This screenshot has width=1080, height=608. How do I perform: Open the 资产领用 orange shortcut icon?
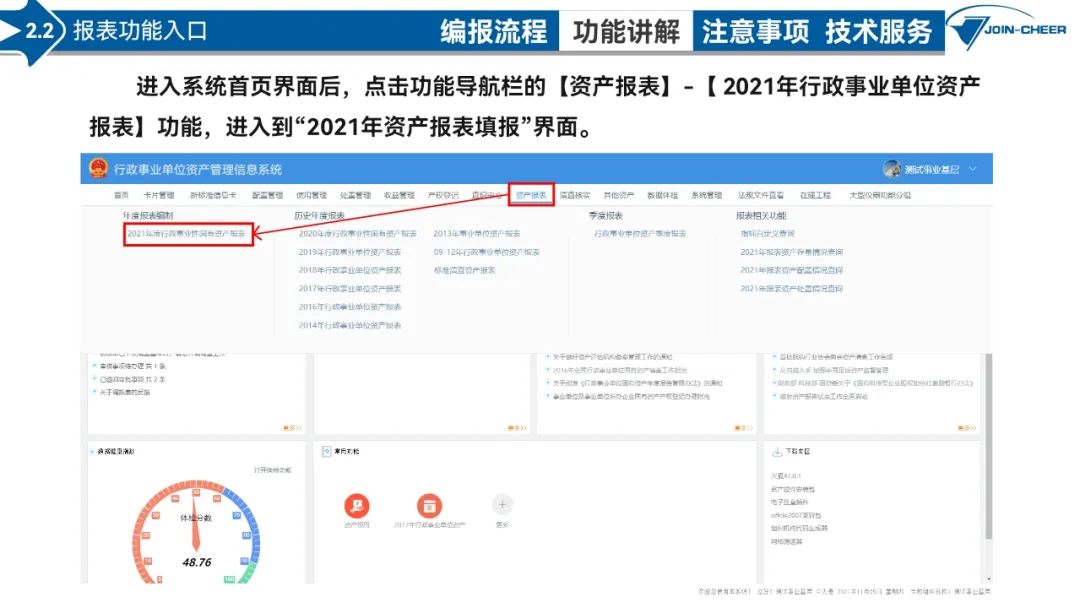356,505
